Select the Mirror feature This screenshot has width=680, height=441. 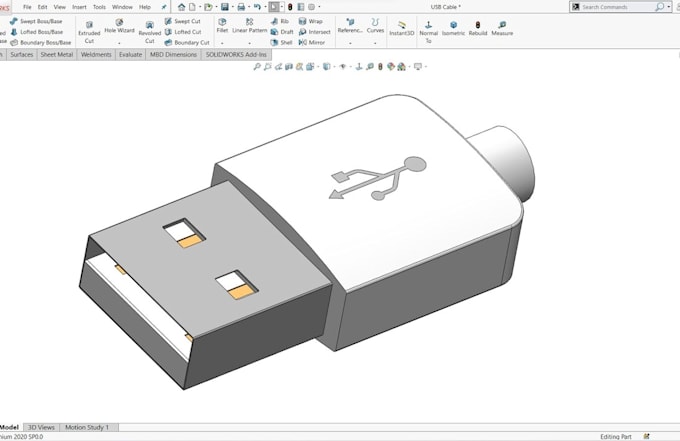pyautogui.click(x=312, y=42)
